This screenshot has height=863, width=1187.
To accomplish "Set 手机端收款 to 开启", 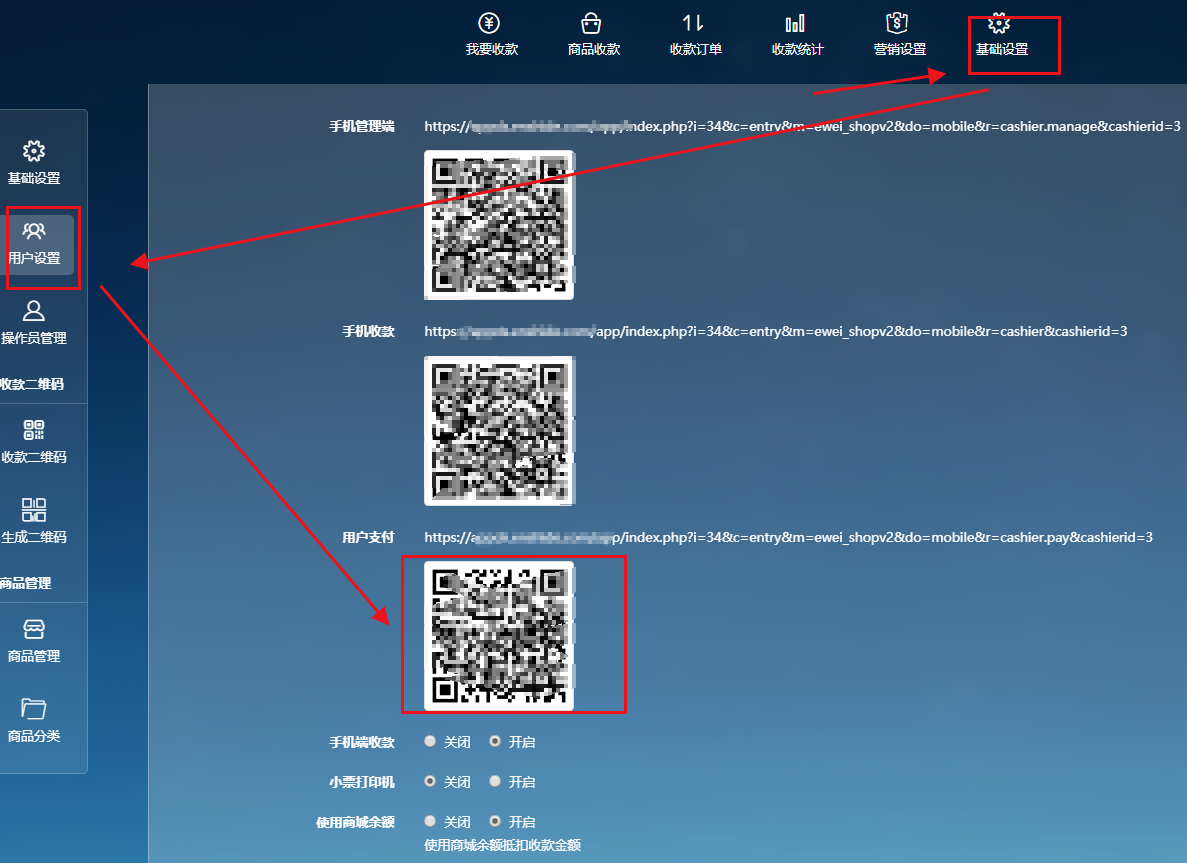I will point(495,742).
